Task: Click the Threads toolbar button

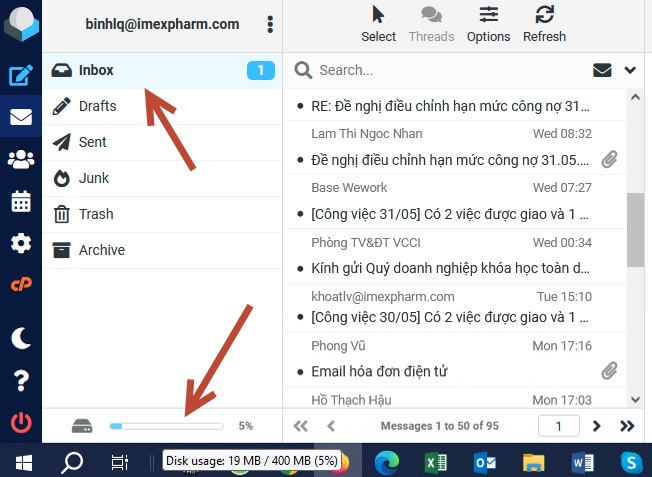Action: click(x=431, y=24)
